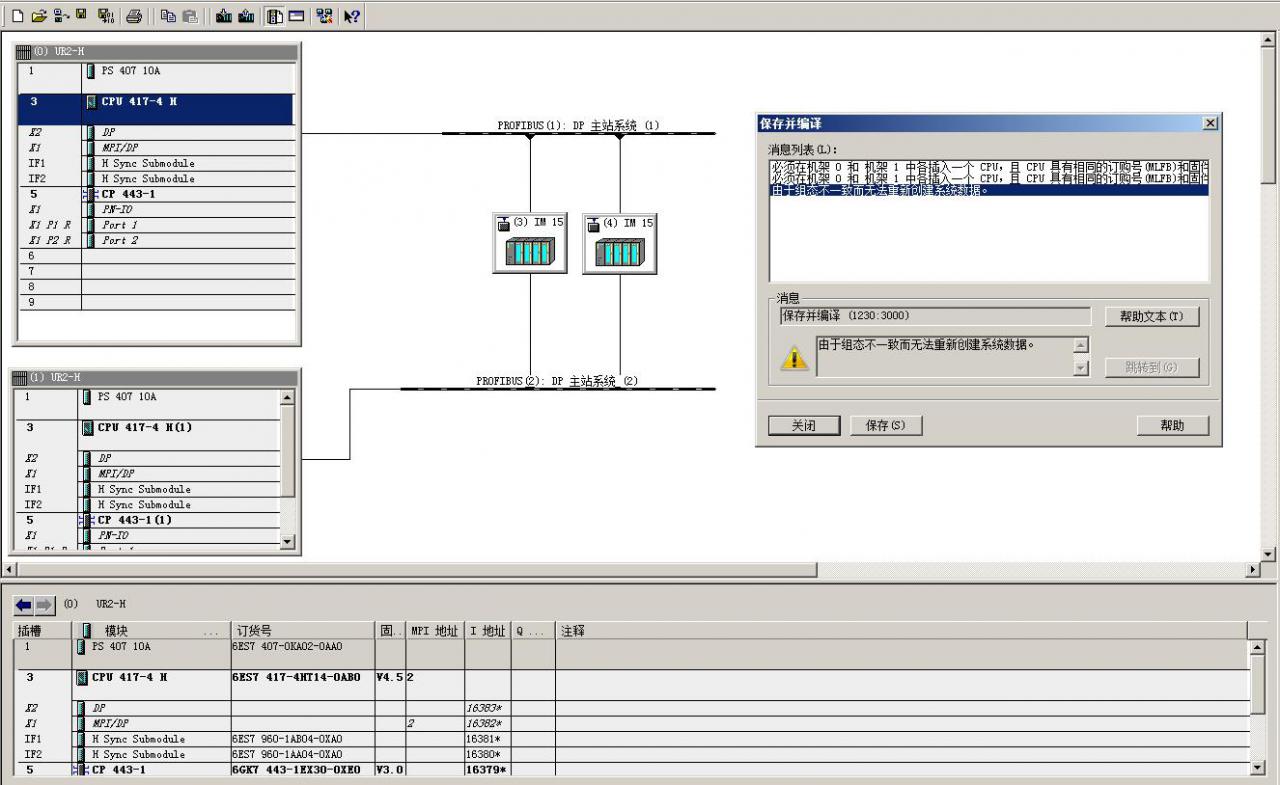Screen dimensions: 1280x785
Task: Click the Open station folder icon
Action: pos(39,16)
